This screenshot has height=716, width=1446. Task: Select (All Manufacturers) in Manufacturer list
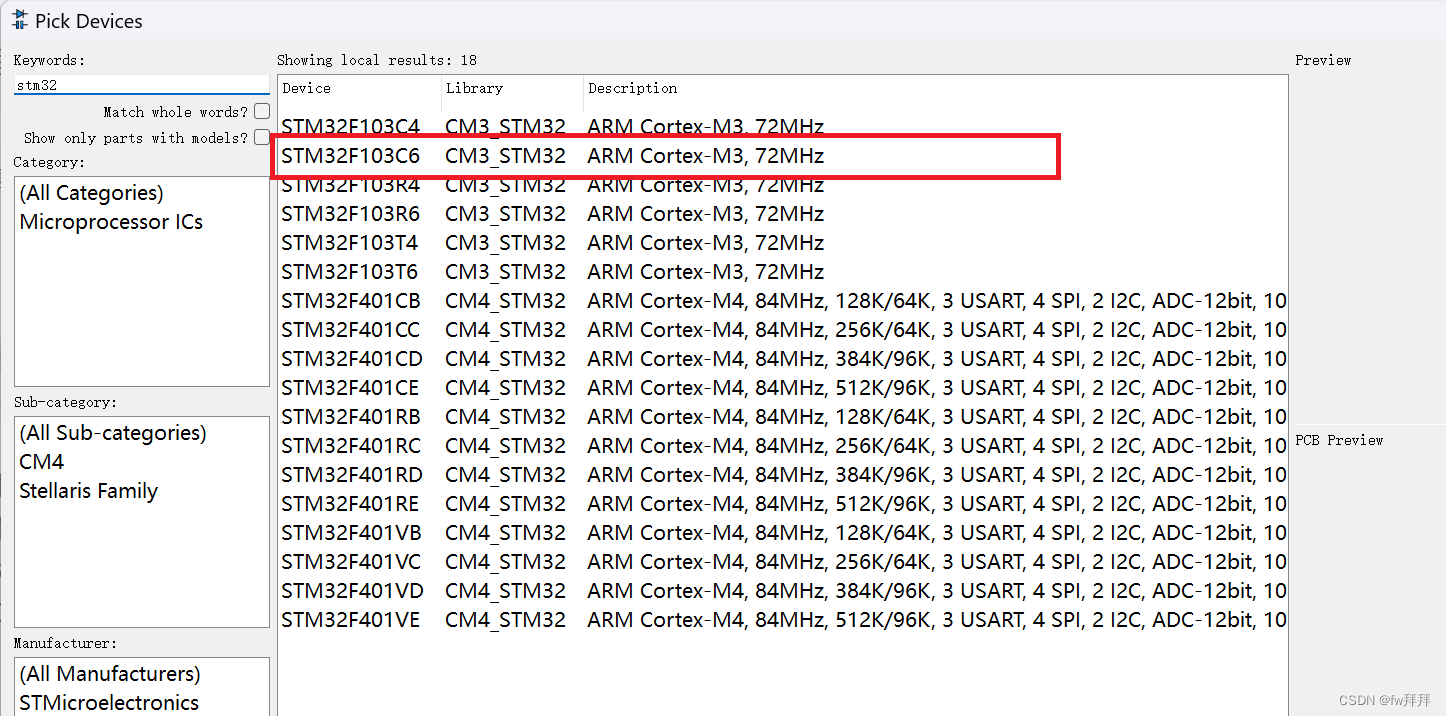(110, 673)
